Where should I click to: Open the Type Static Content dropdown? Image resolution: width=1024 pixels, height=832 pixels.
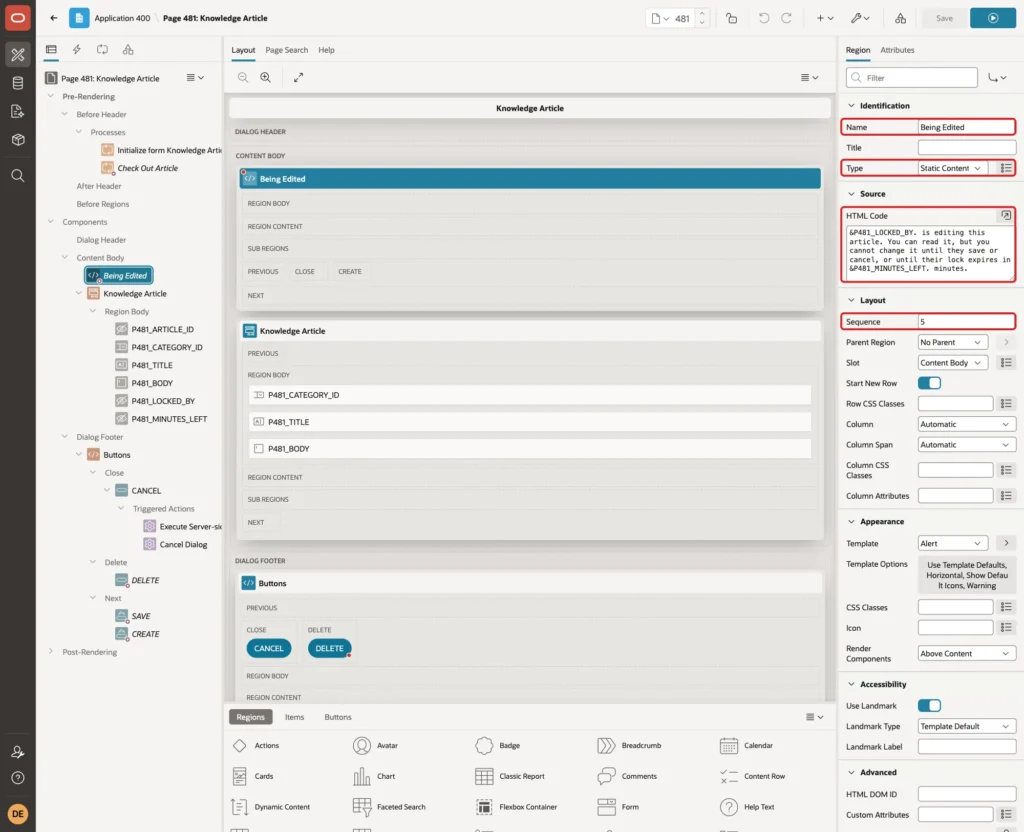(952, 168)
